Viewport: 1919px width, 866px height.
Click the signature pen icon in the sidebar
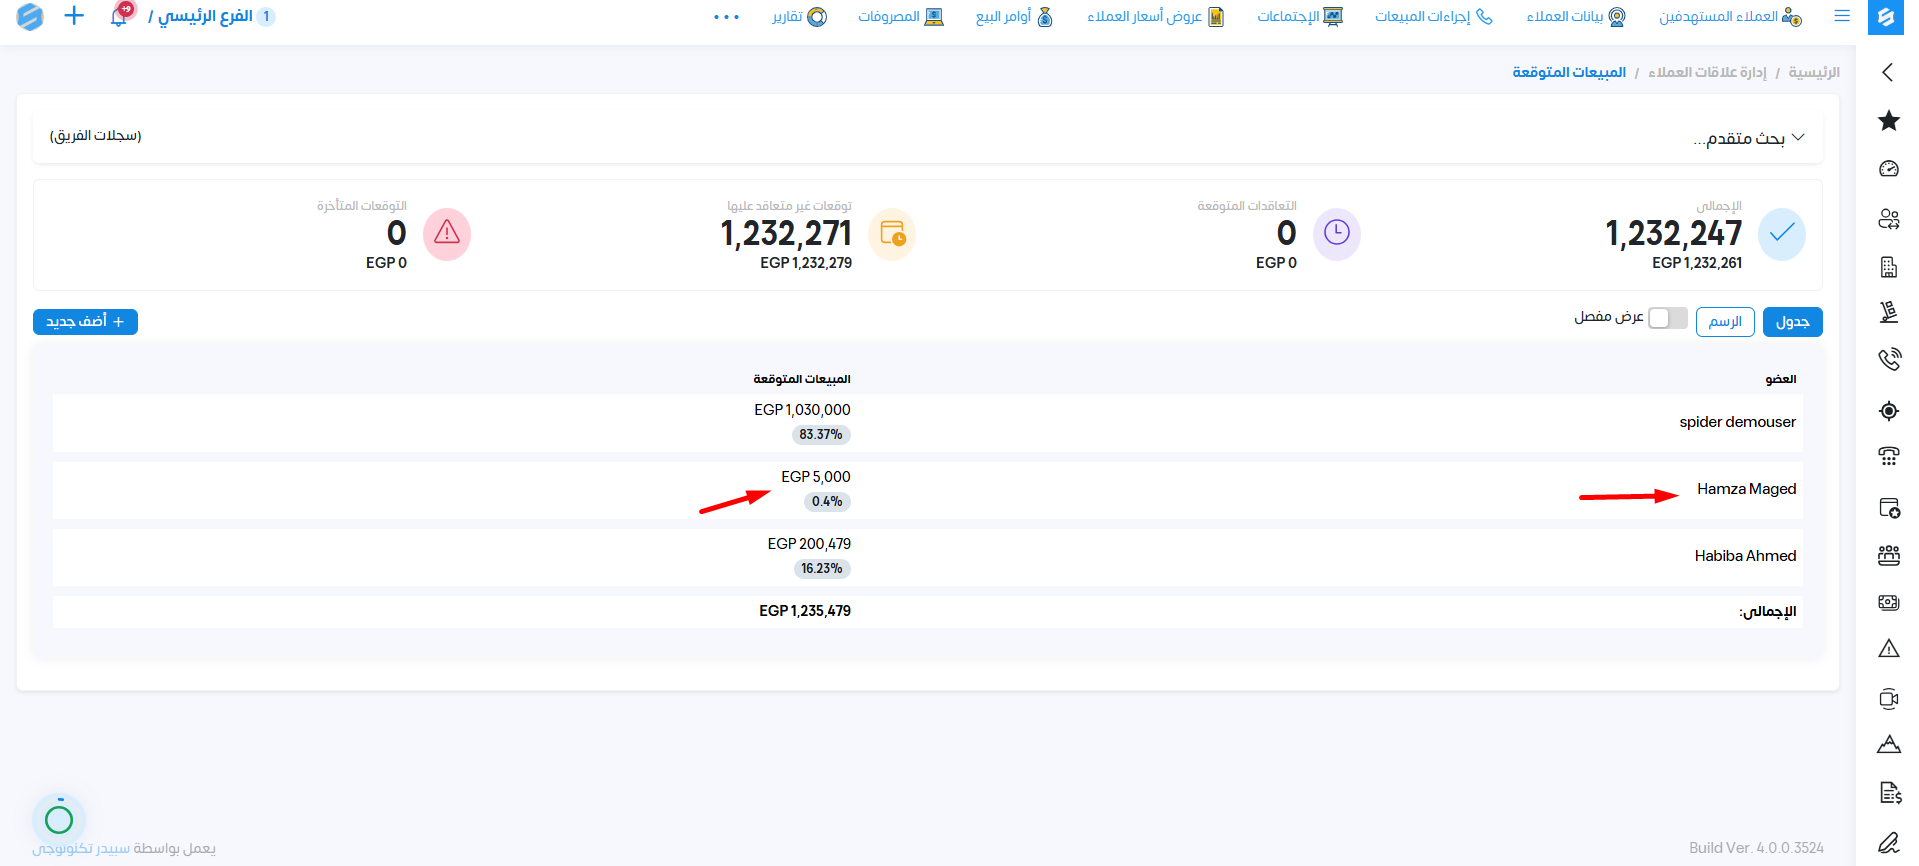[1888, 842]
